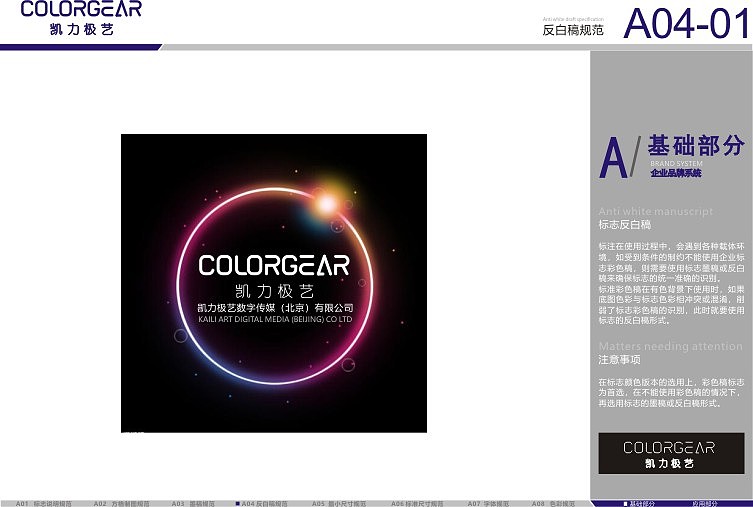Open the A03 bottom navigation entry
Viewport: 753px width, 507px height.
click(193, 504)
